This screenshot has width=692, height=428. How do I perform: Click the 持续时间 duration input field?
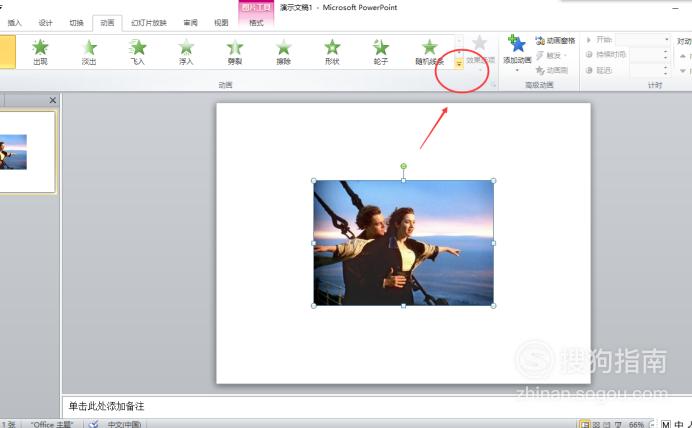pyautogui.click(x=646, y=55)
